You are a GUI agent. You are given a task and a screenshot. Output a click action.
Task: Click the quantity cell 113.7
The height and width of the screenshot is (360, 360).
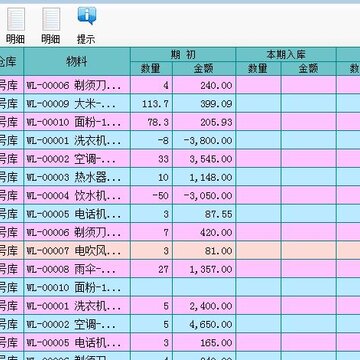coord(151,104)
